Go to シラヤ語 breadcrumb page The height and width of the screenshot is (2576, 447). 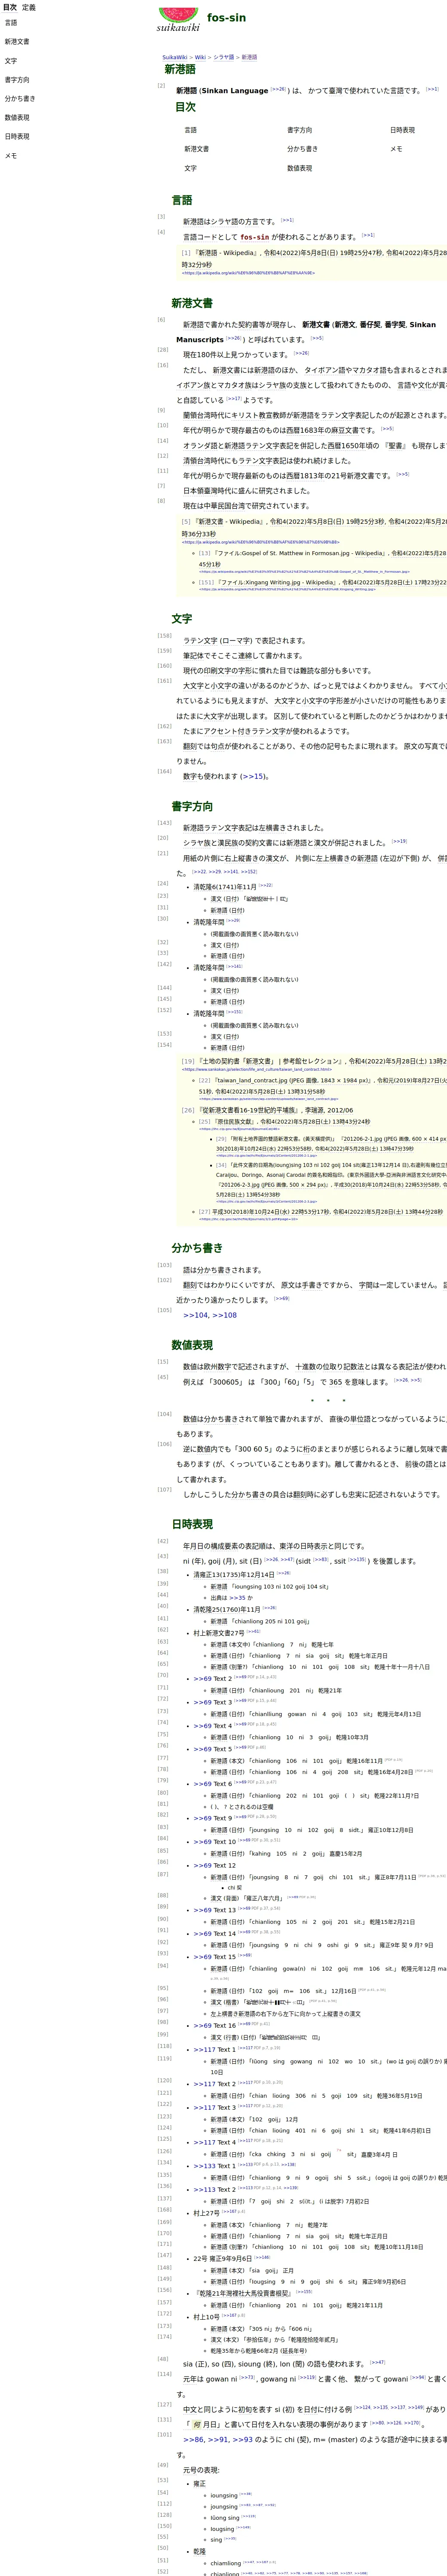tap(223, 57)
